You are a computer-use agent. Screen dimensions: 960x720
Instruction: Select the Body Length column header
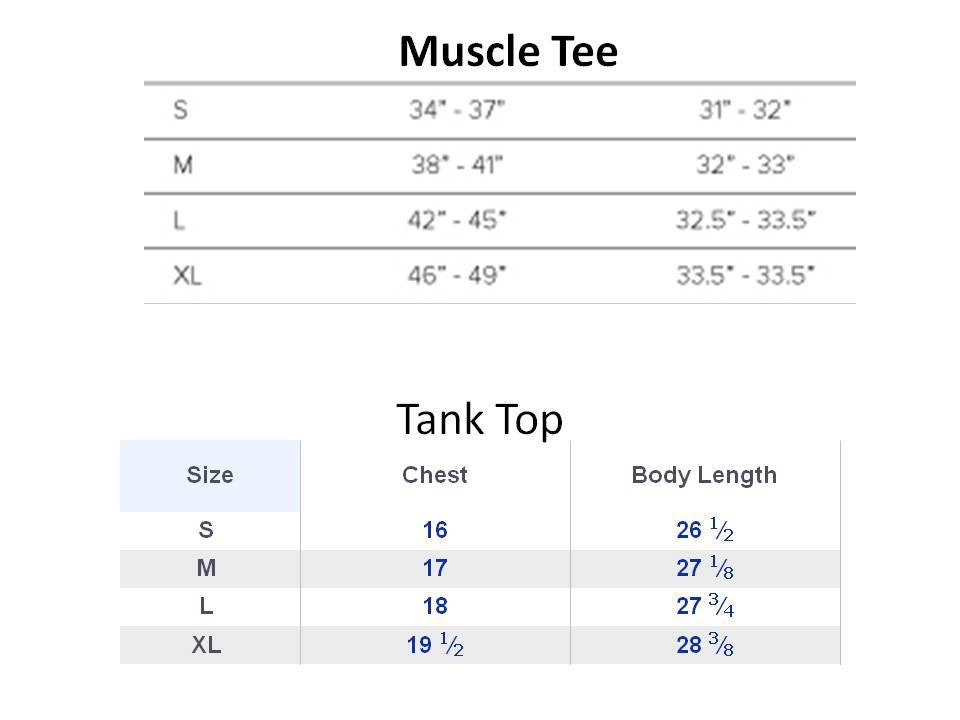pyautogui.click(x=704, y=475)
